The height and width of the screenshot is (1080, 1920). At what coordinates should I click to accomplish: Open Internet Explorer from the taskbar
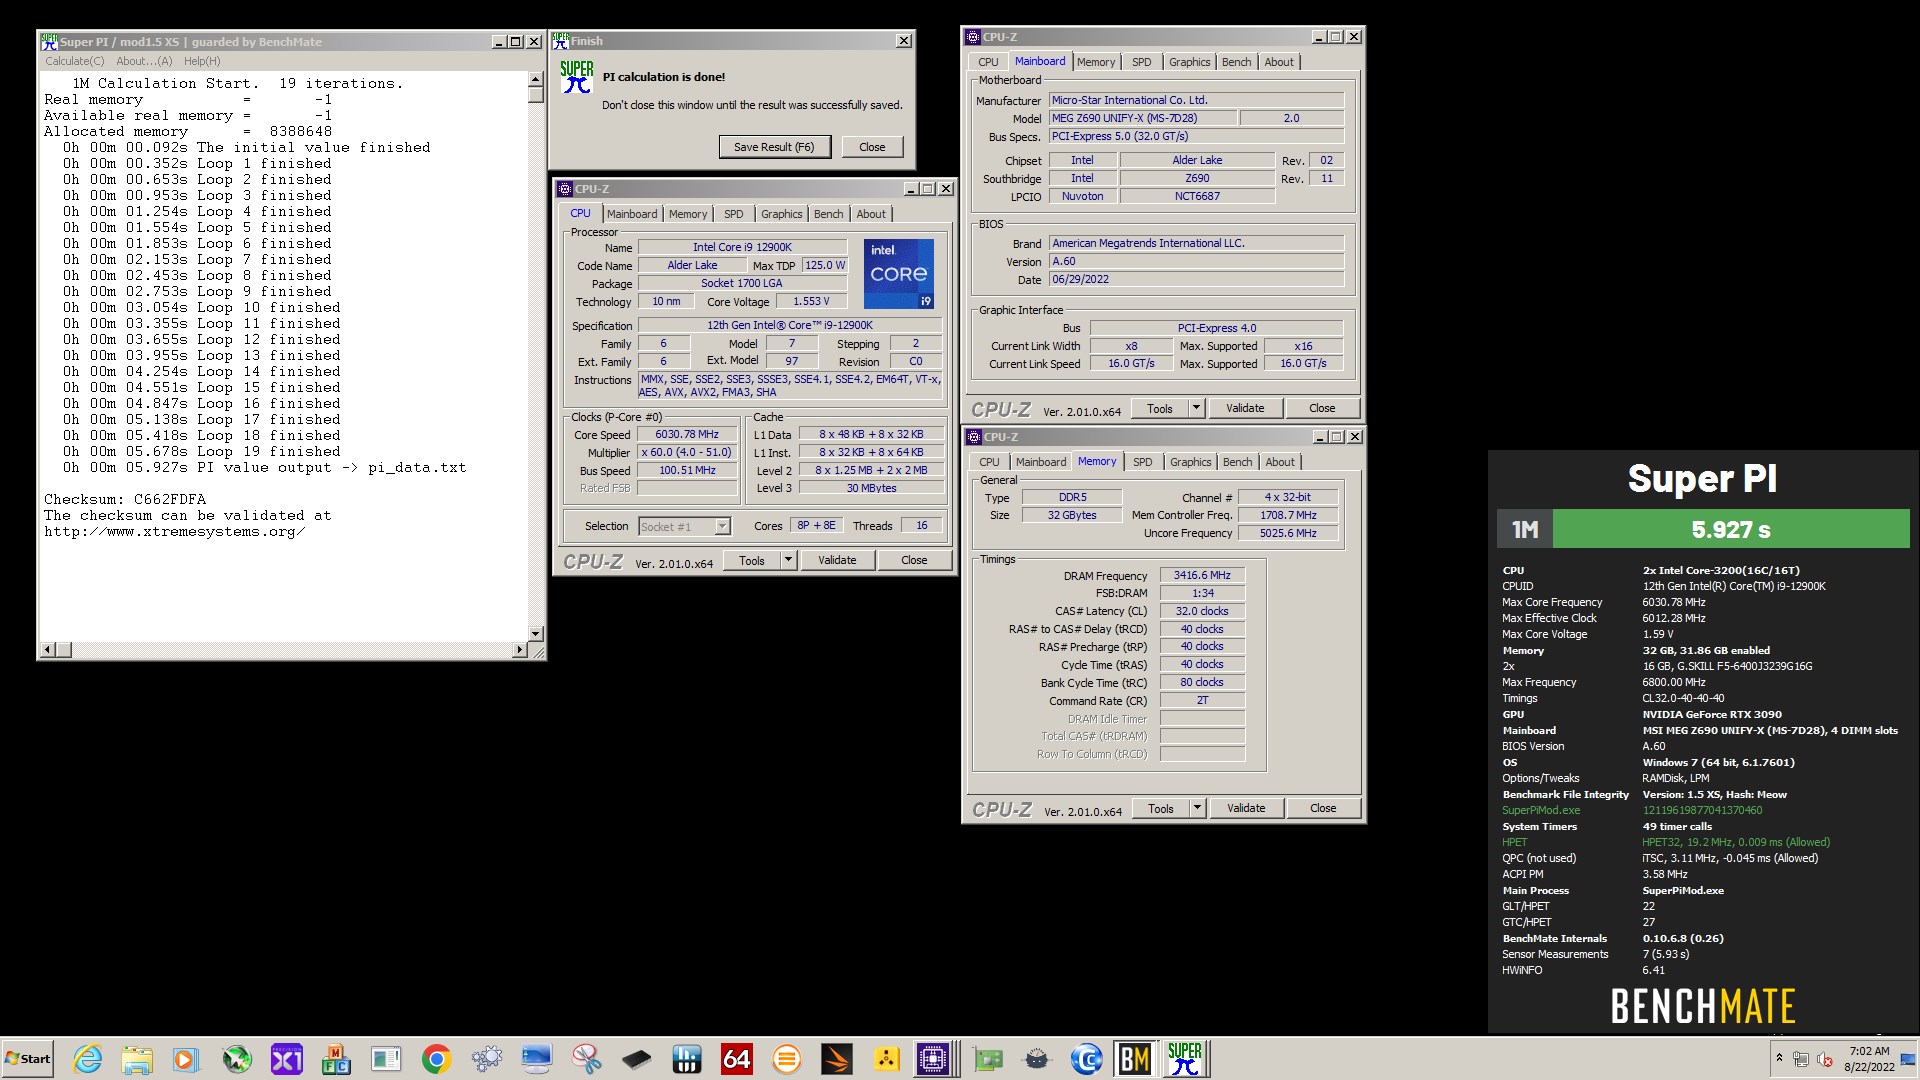pyautogui.click(x=87, y=1059)
